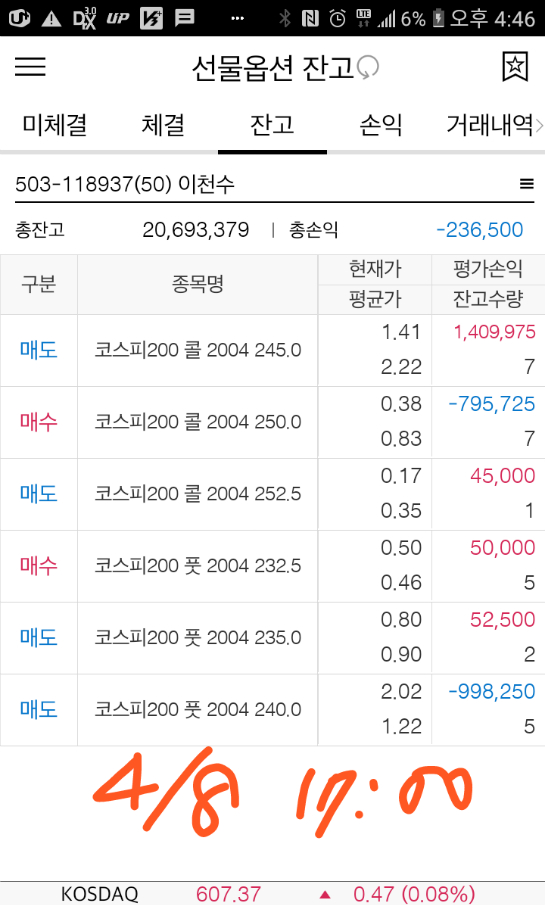Tap the refresh icon beside the title
The image size is (545, 905).
point(368,68)
